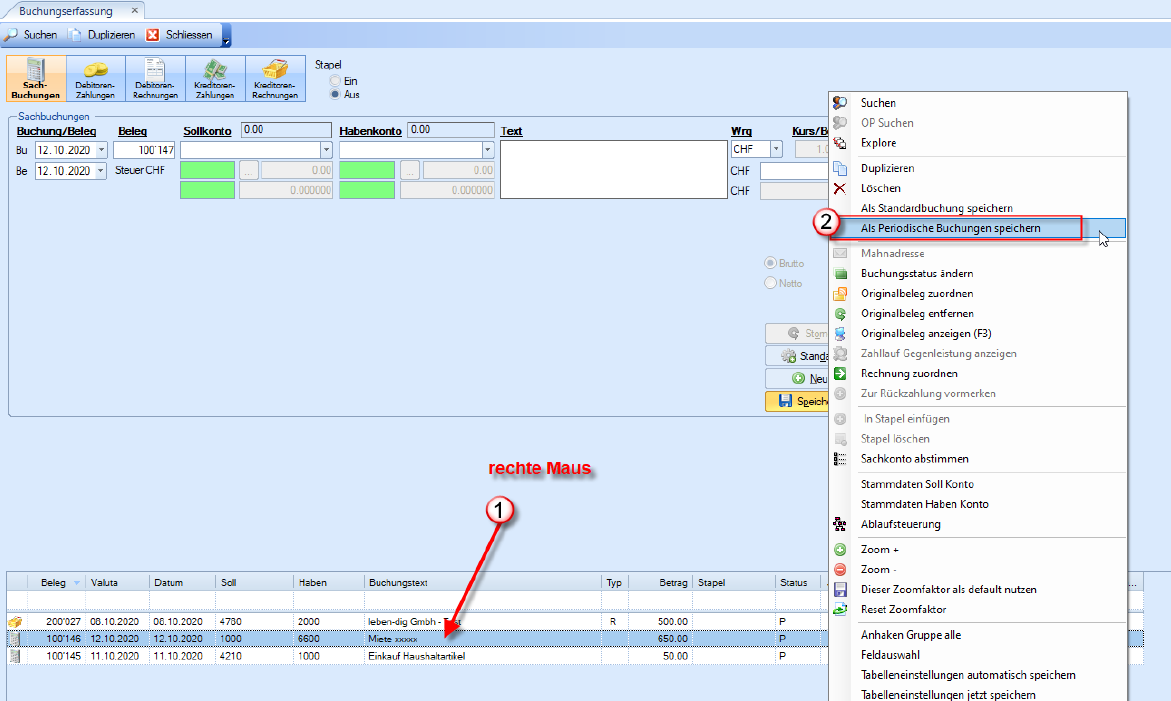
Task: Choose Als Periodische Buchungen speichern
Action: click(x=950, y=228)
